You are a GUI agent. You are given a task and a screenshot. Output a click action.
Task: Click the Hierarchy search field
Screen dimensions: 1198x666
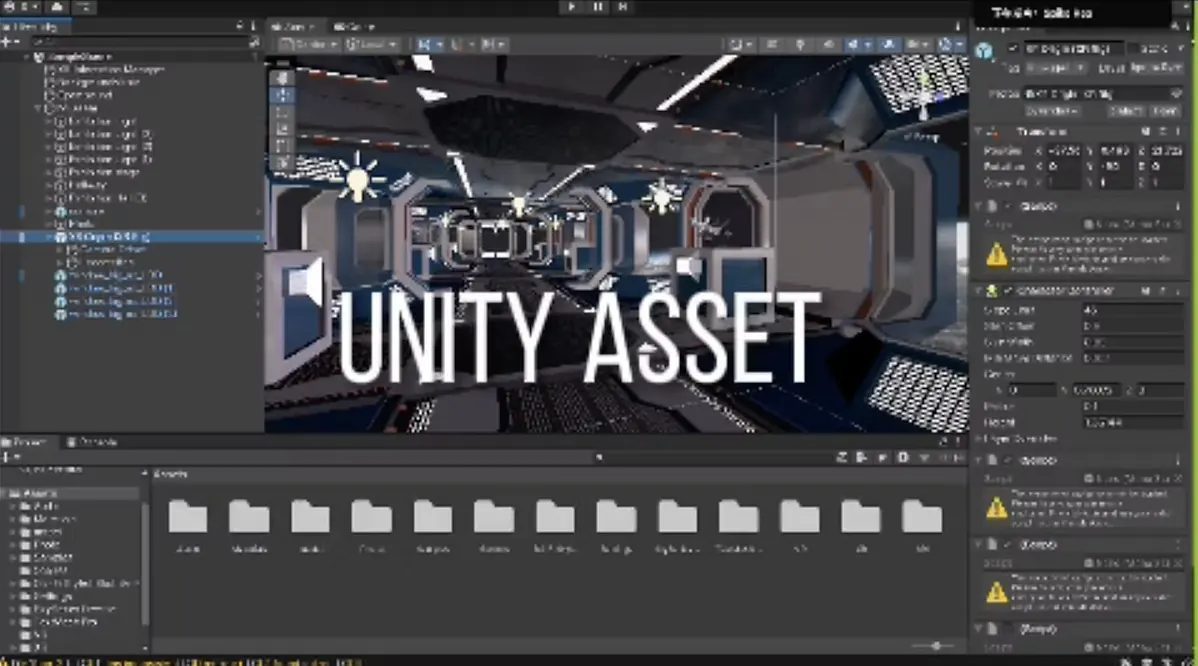coord(139,42)
